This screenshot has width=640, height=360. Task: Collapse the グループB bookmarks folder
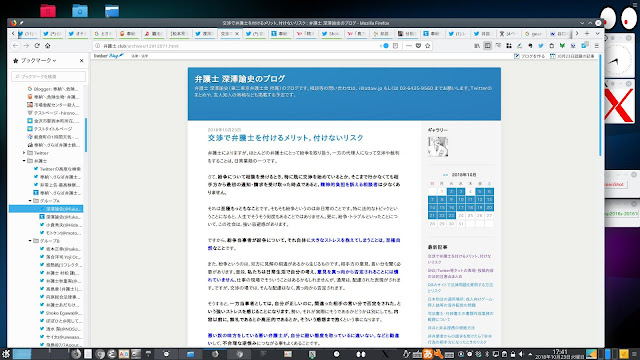pos(30,241)
